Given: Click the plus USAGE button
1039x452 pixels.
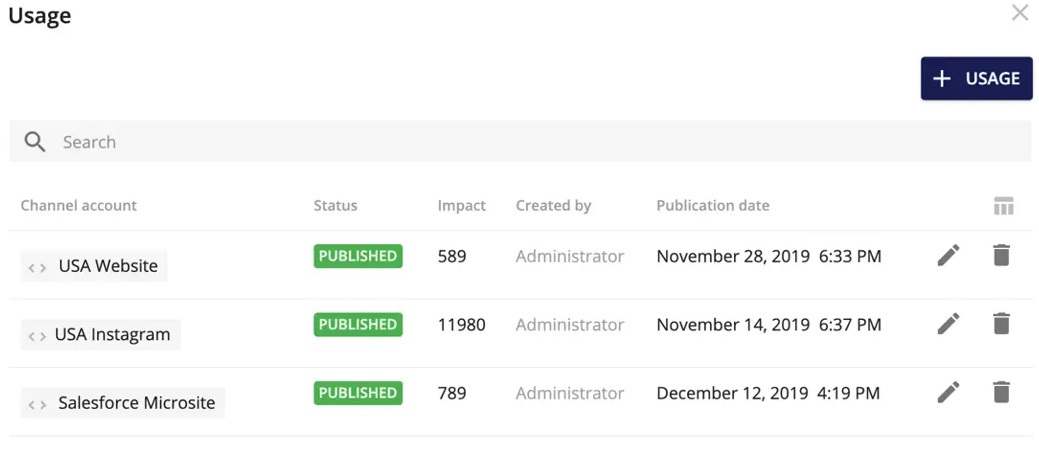Looking at the screenshot, I should (x=976, y=79).
